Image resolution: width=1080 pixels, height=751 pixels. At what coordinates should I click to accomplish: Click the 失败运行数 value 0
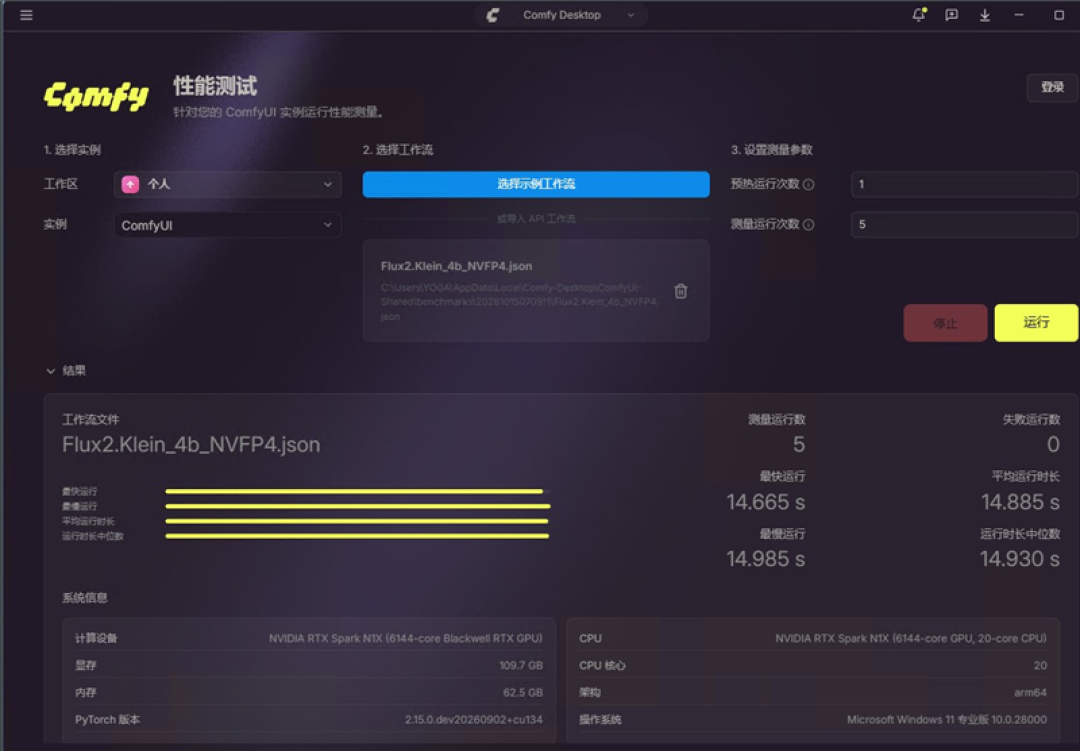1053,444
